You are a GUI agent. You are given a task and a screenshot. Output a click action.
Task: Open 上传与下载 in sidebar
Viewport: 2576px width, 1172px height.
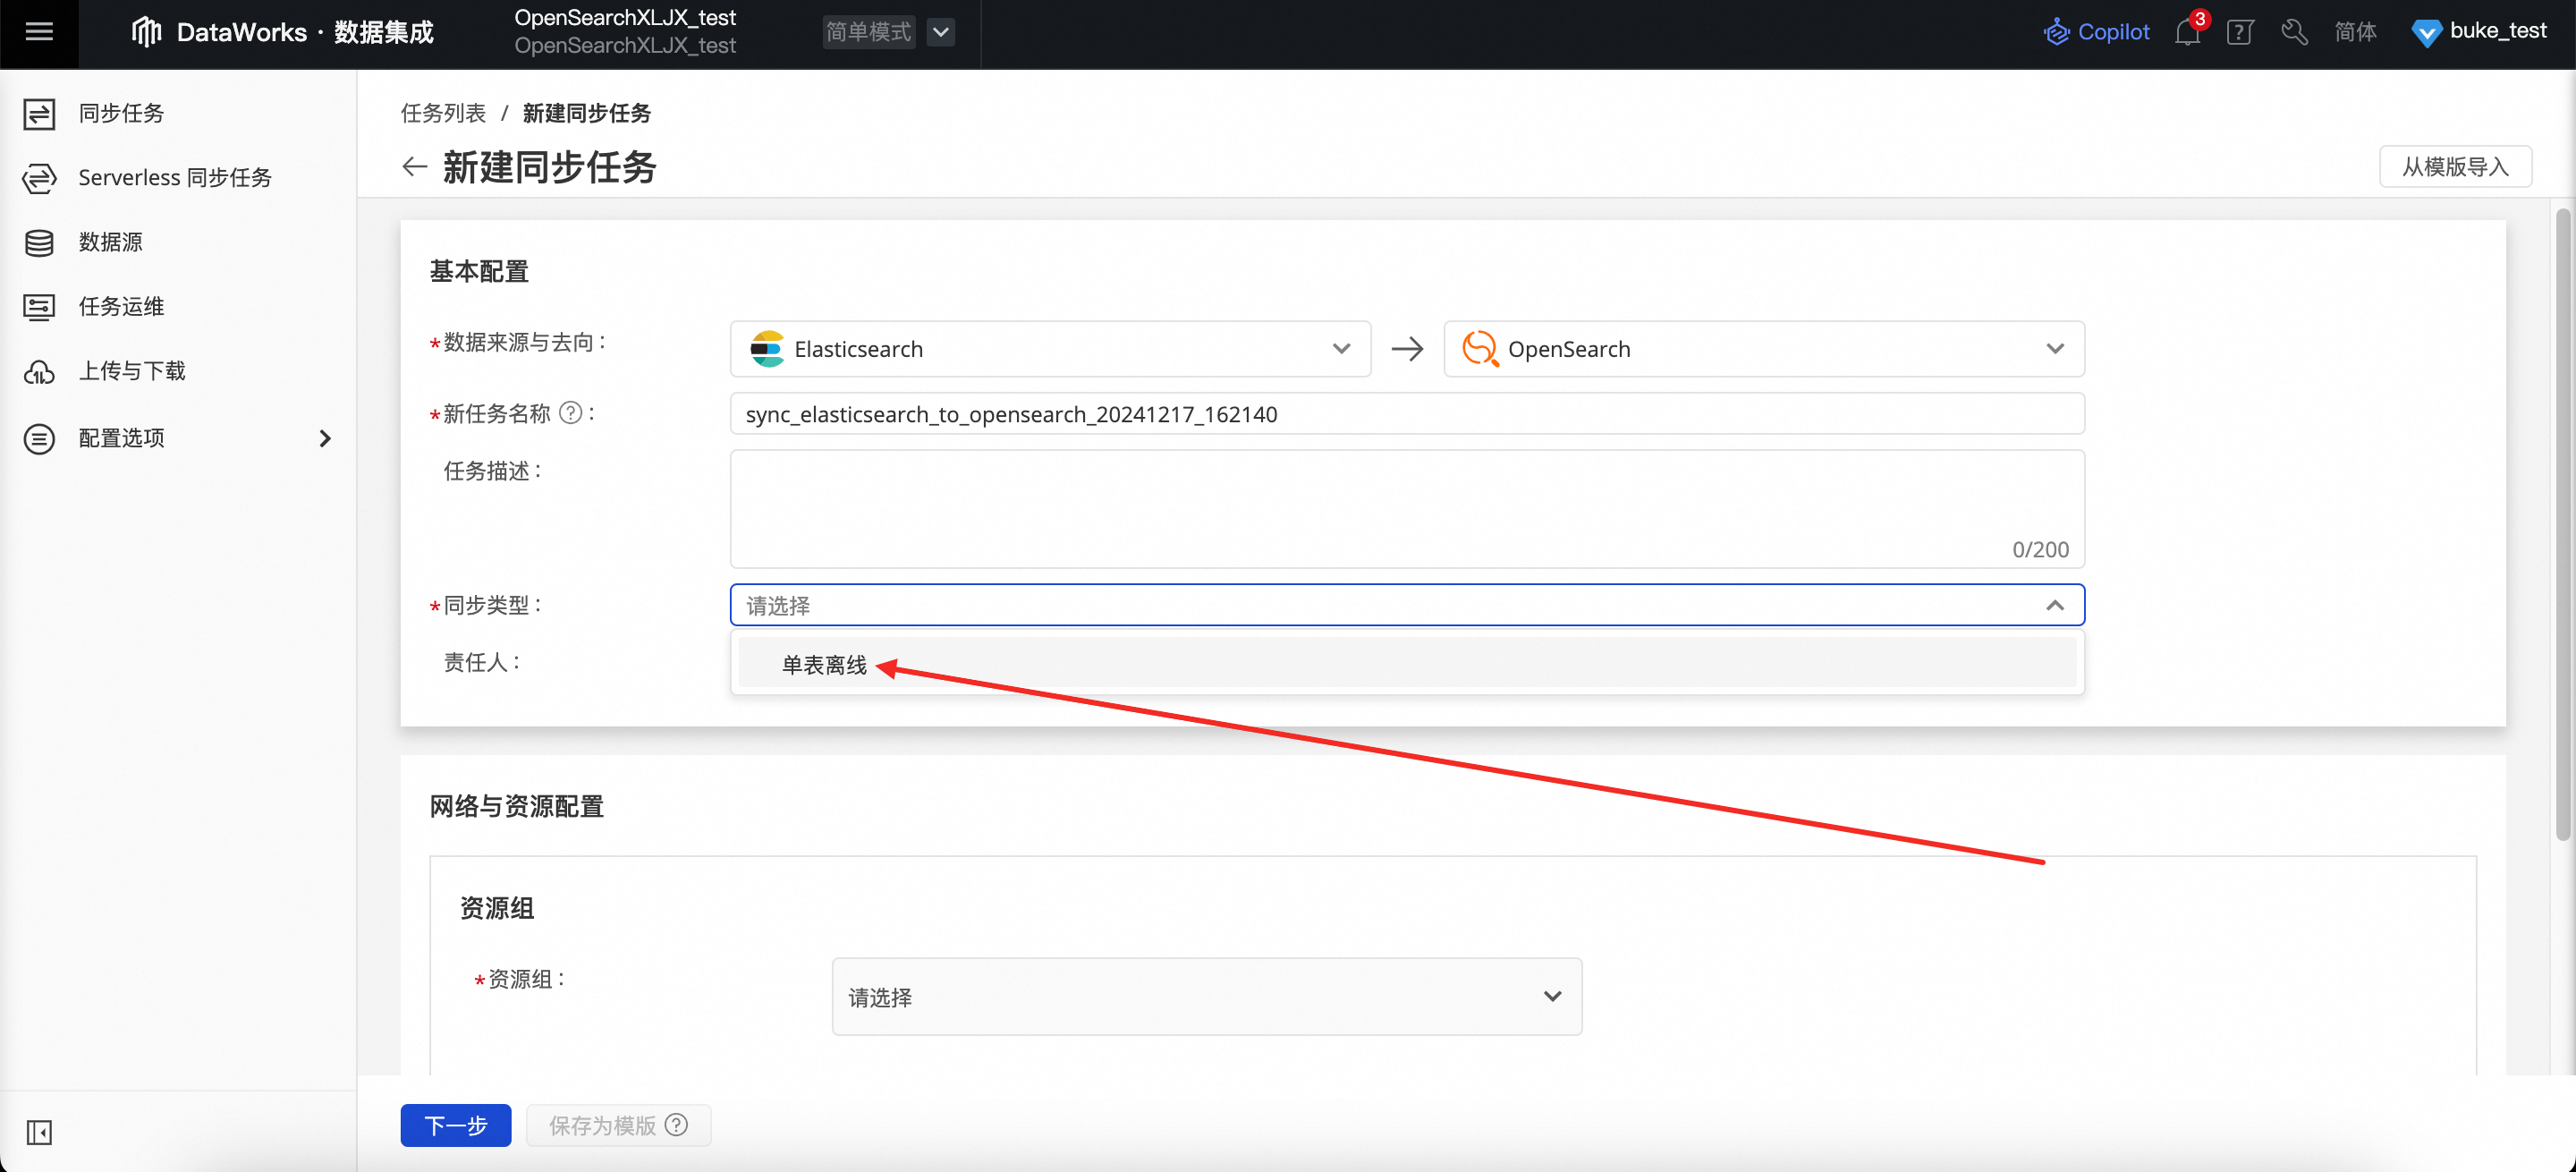[132, 372]
